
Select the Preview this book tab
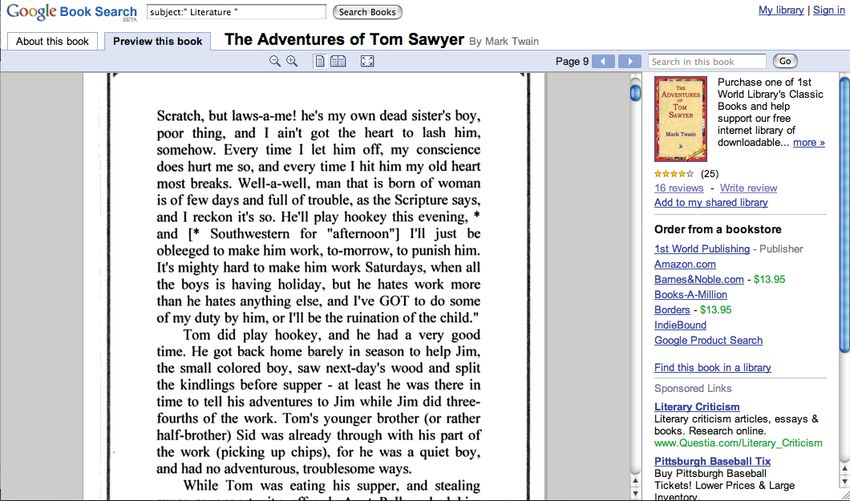coord(158,41)
